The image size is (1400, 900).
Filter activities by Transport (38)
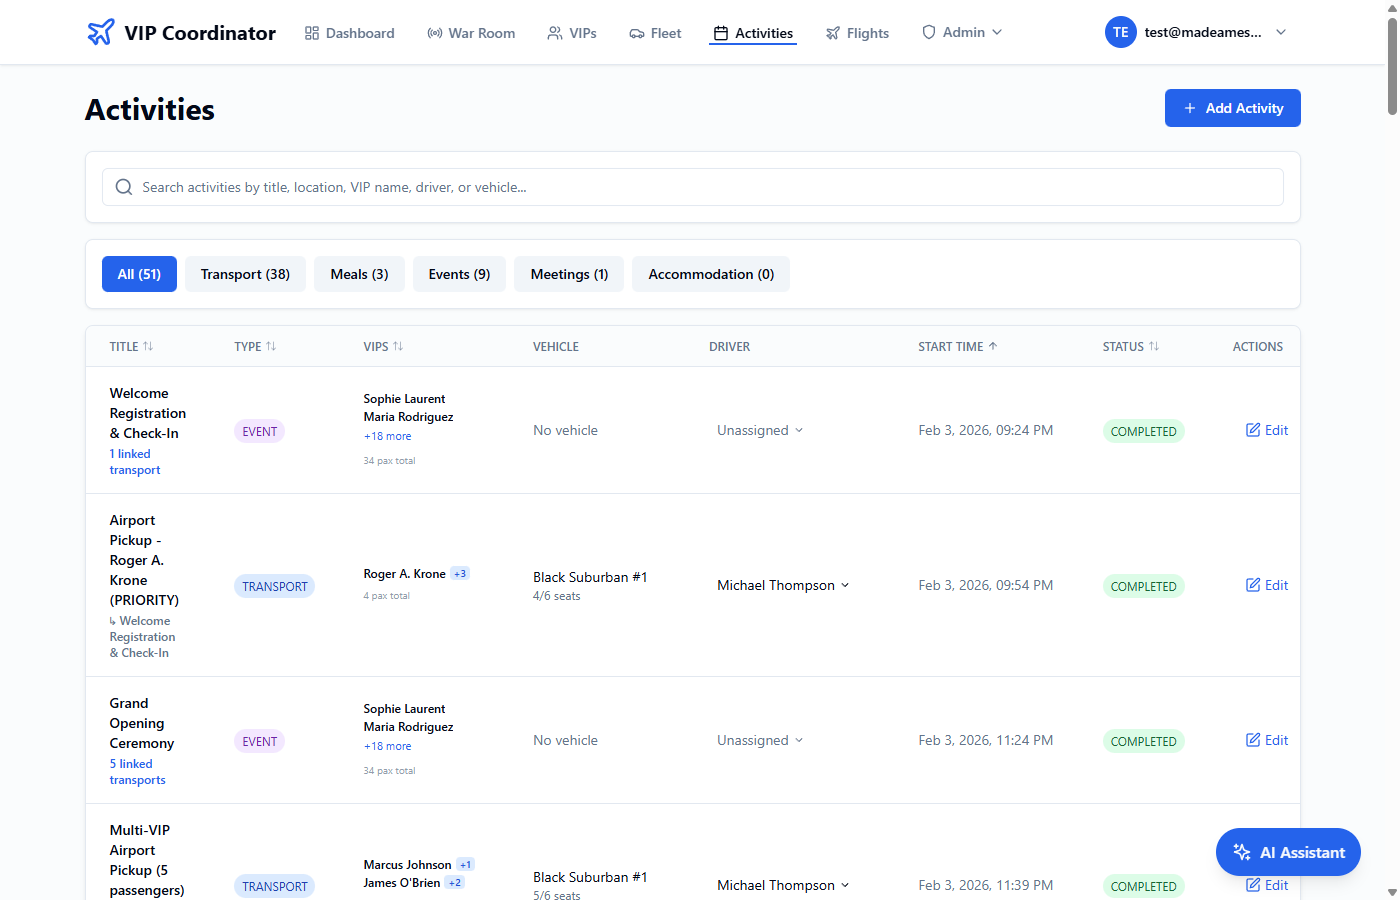(245, 274)
